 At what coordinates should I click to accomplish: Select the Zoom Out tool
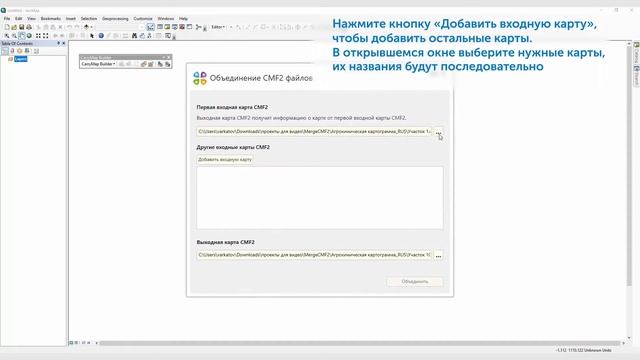[x=14, y=36]
